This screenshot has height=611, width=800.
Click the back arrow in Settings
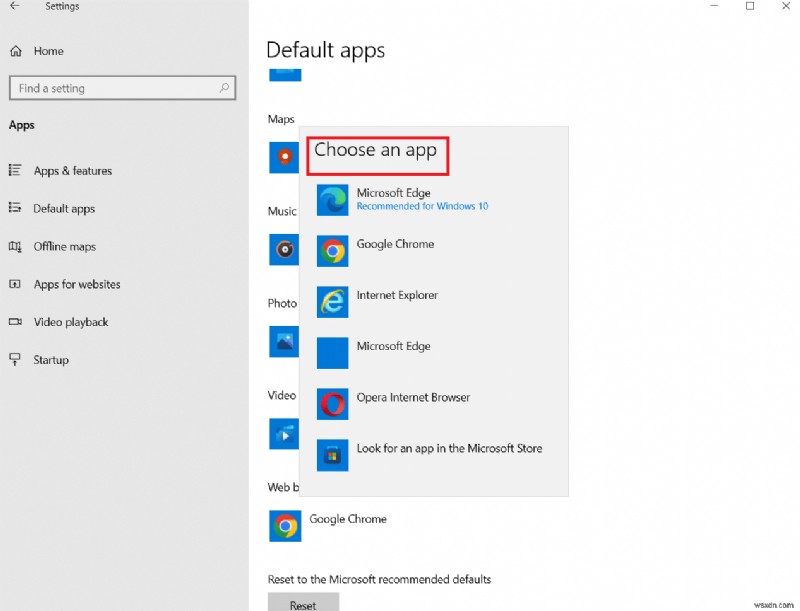(15, 6)
